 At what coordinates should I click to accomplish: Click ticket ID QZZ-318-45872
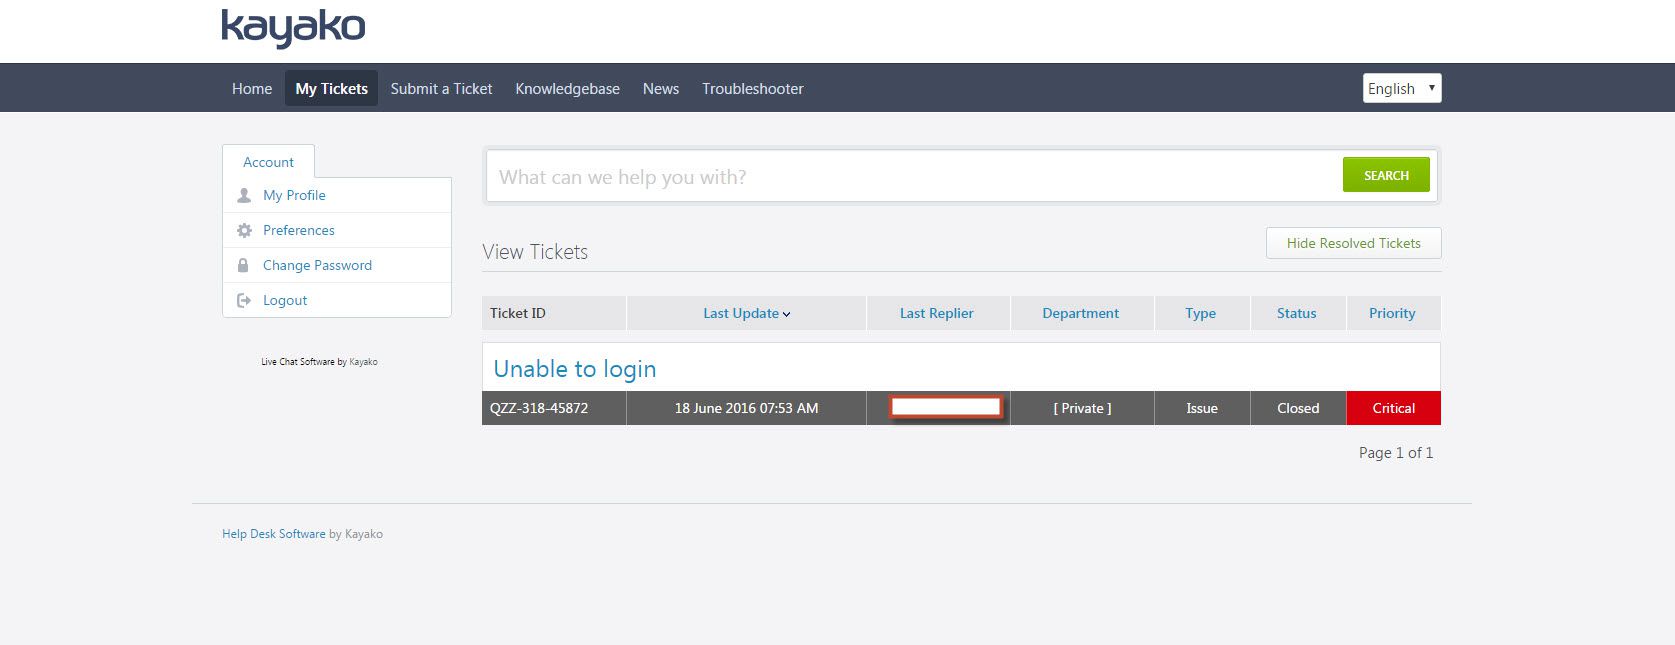pyautogui.click(x=539, y=408)
